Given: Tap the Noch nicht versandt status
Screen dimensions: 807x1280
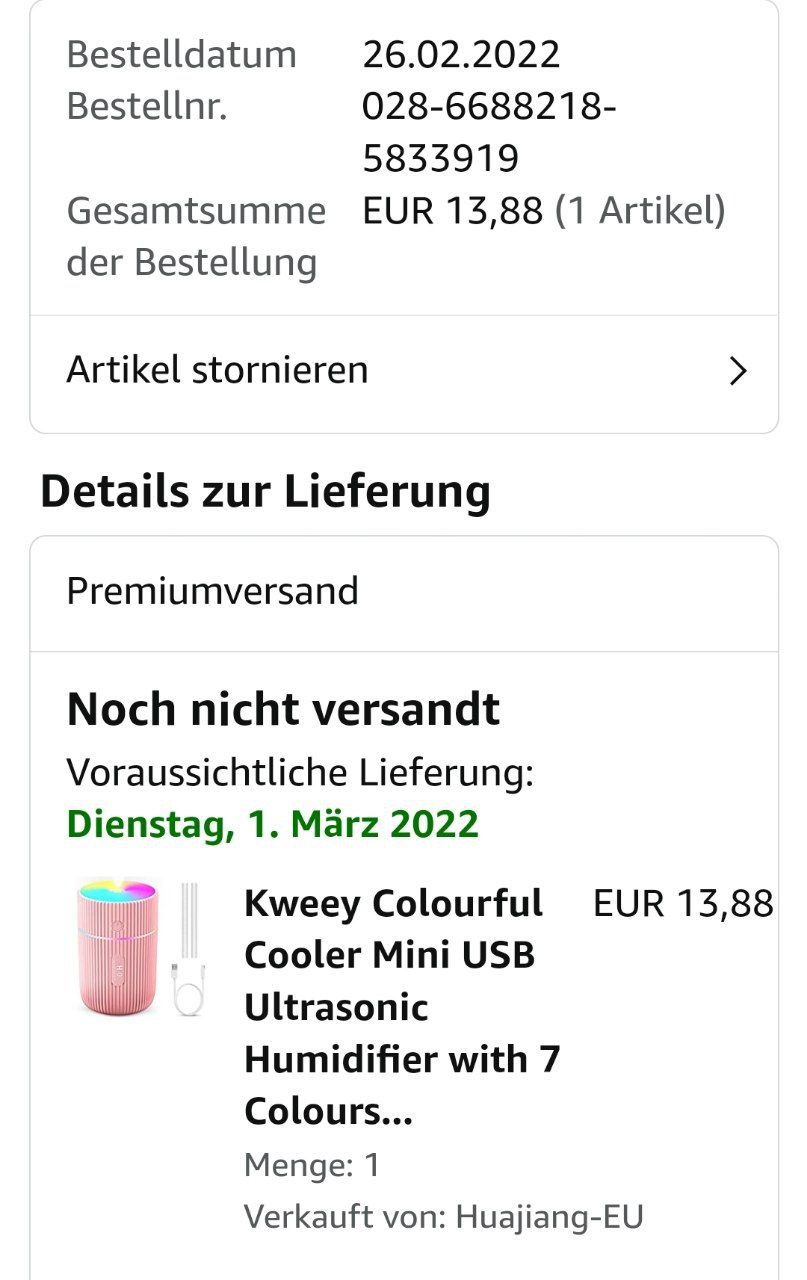Looking at the screenshot, I should [x=283, y=709].
